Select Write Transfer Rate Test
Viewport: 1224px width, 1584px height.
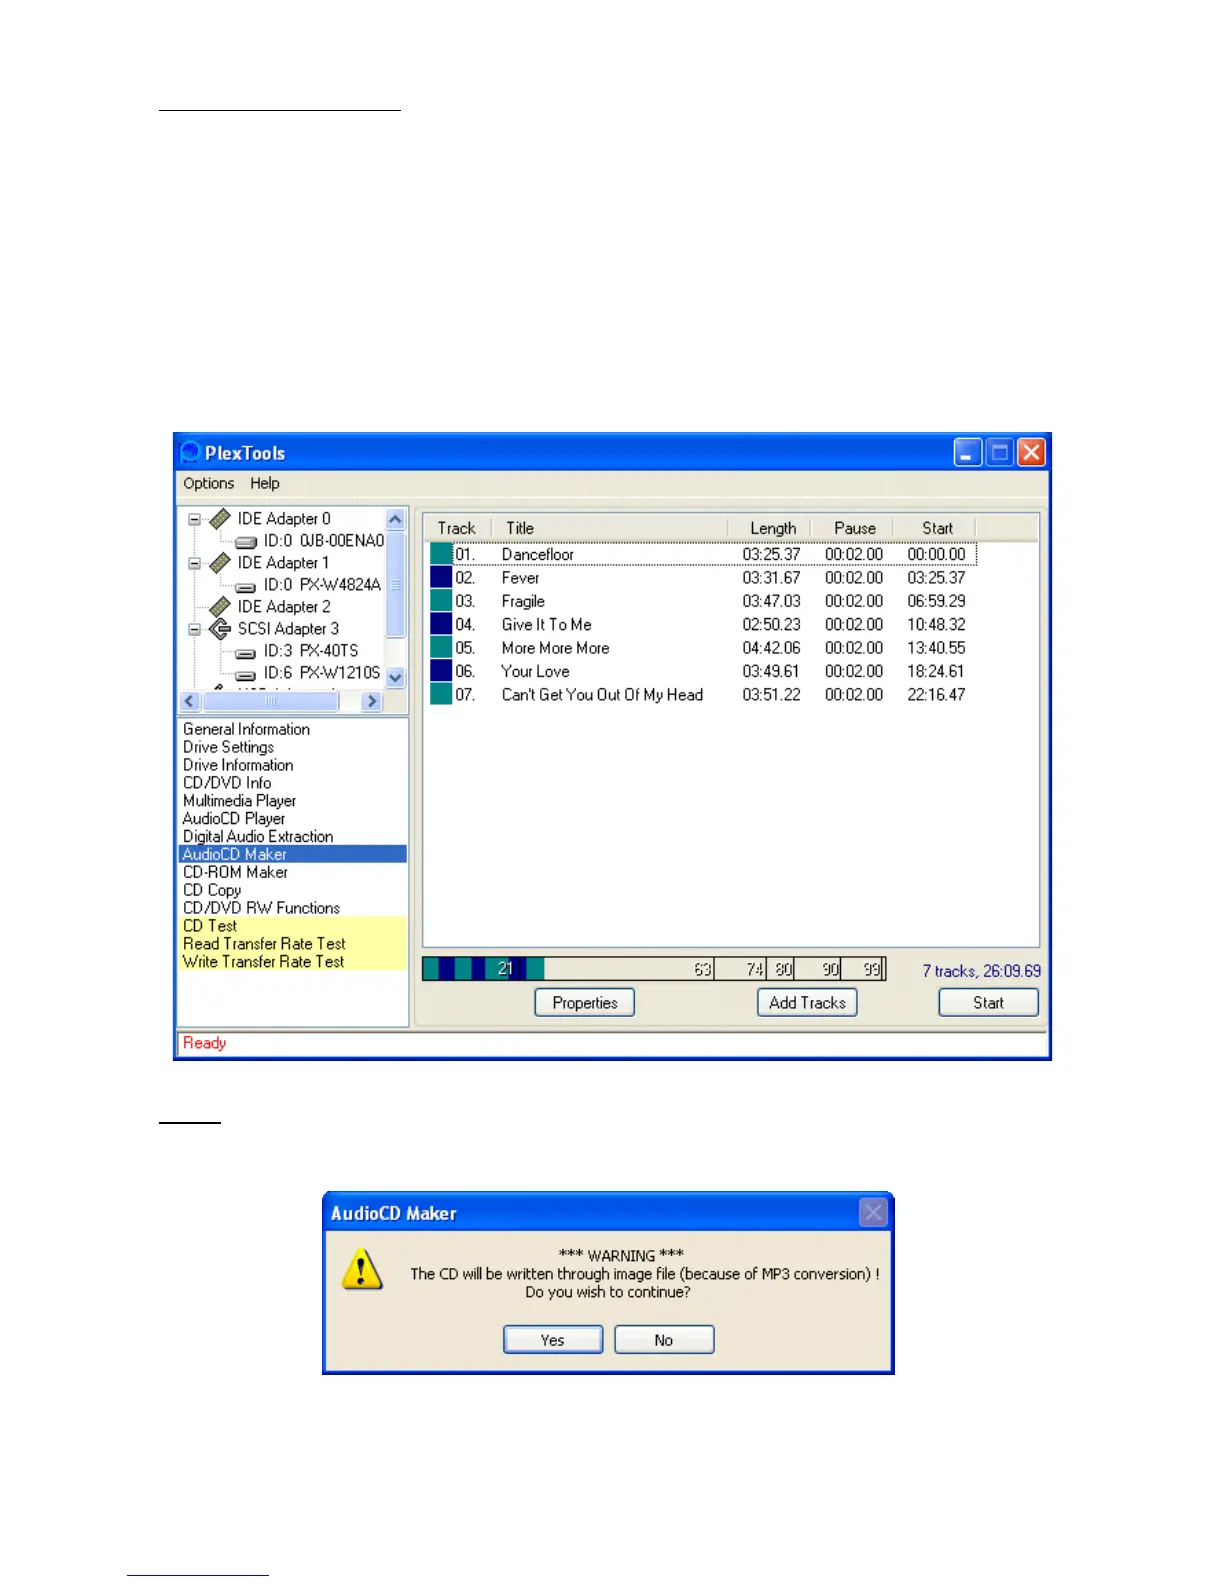click(x=293, y=962)
